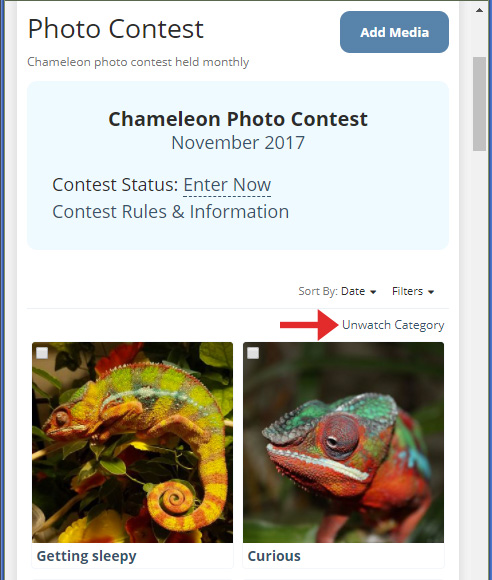Expand the Filters dropdown
This screenshot has height=580, width=492.
[x=413, y=291]
